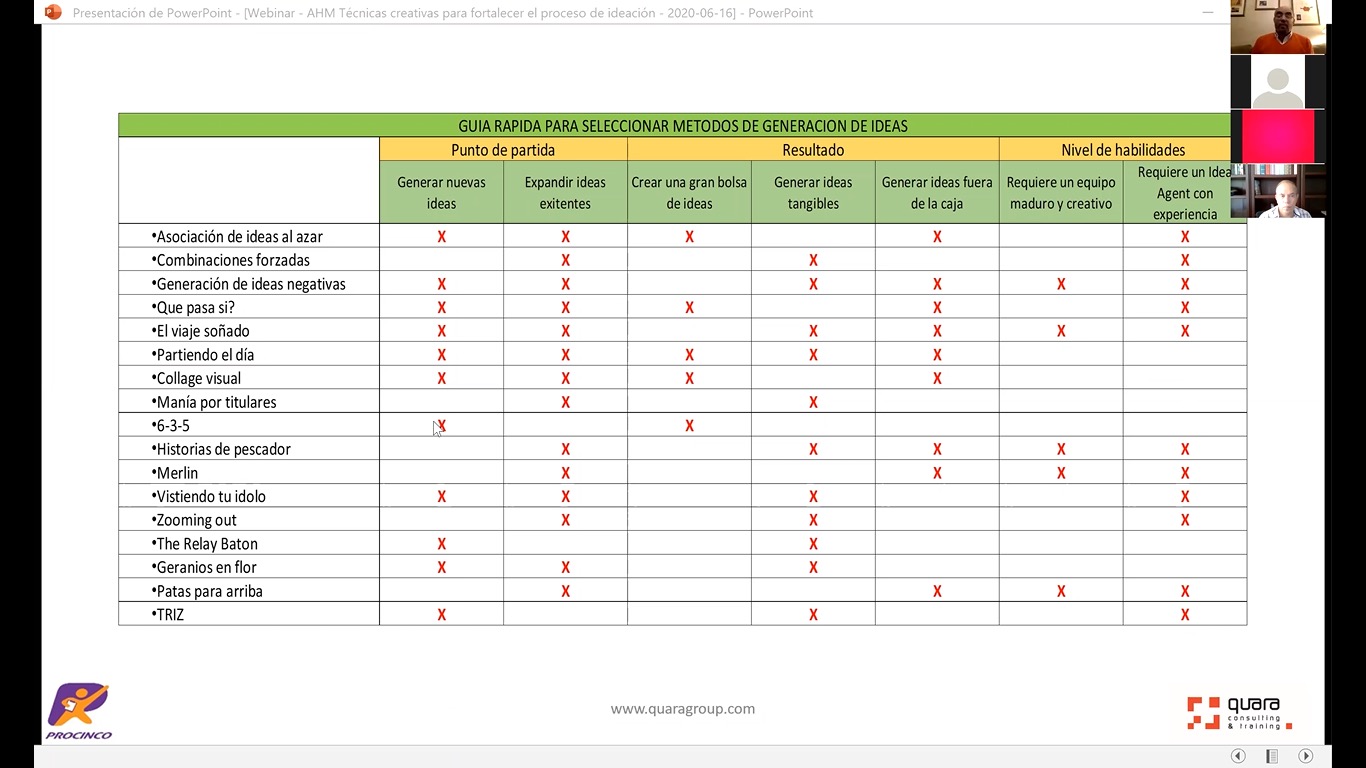Click the '6-3-5' row label

click(x=170, y=426)
